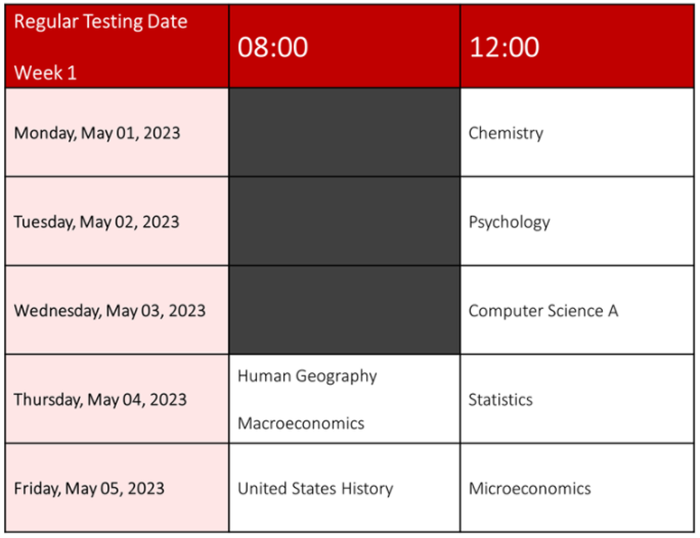
Task: Select the Chemistry exam cell
Action: (577, 133)
